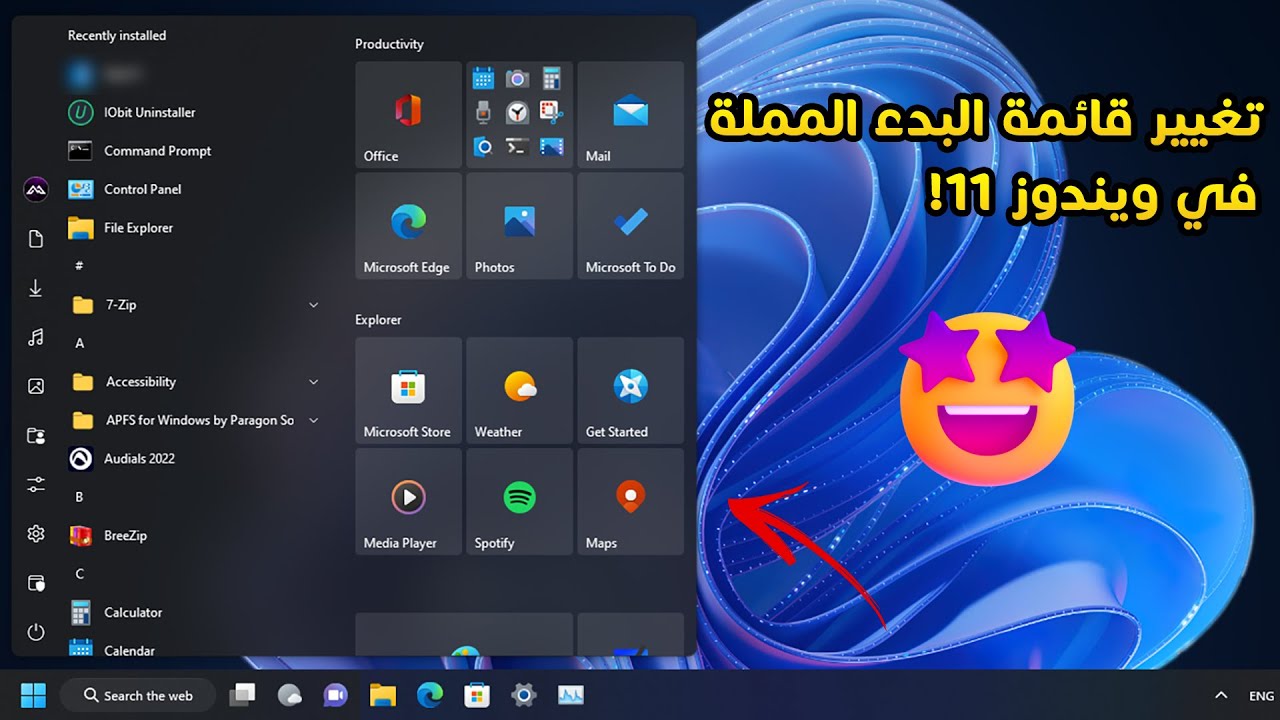The image size is (1280, 720).
Task: Click the Search the web box
Action: pos(138,695)
